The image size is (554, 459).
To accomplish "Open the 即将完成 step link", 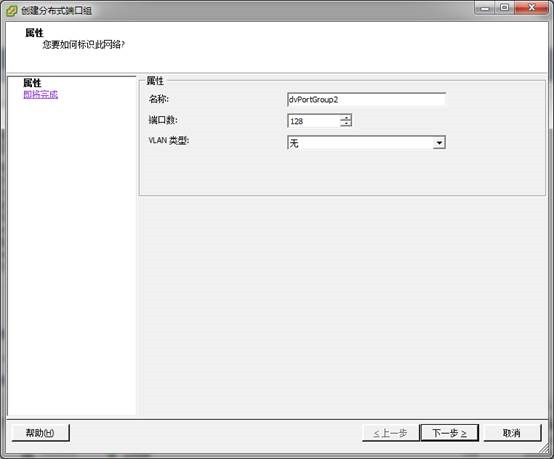I will click(41, 94).
